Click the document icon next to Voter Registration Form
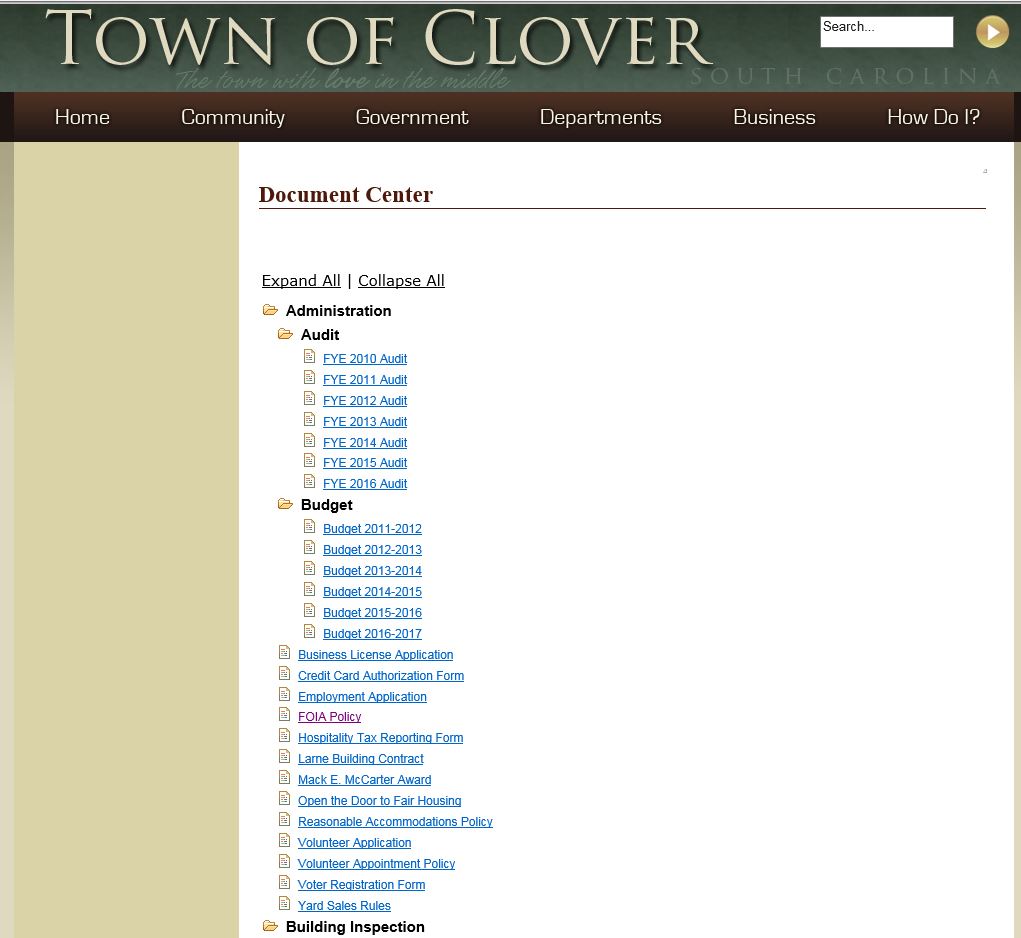 285,882
